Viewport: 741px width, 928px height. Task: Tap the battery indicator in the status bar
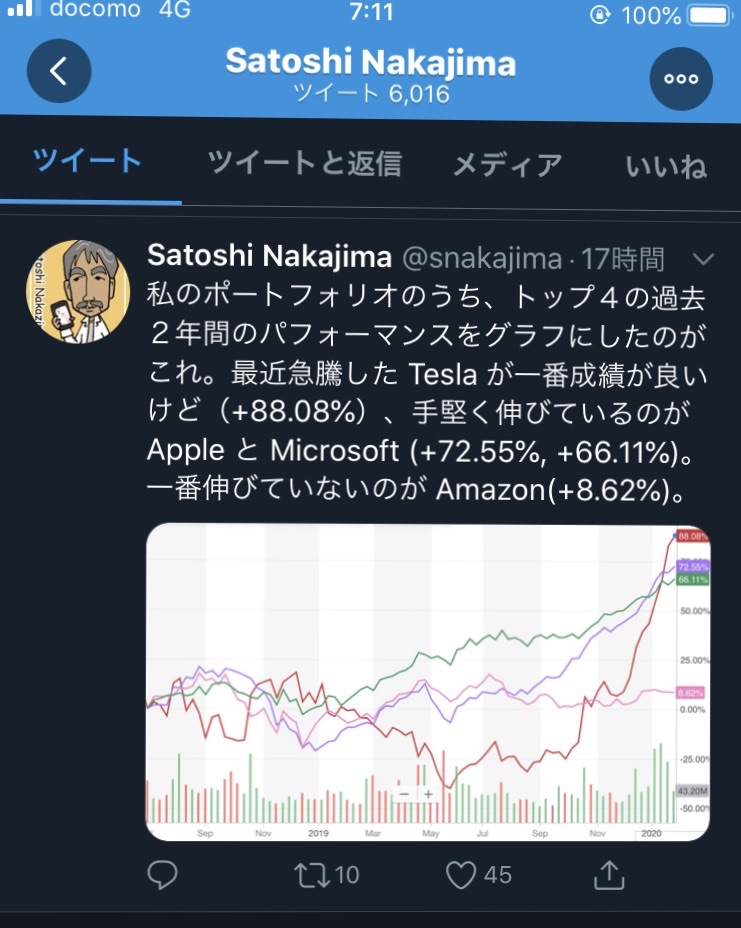click(709, 15)
